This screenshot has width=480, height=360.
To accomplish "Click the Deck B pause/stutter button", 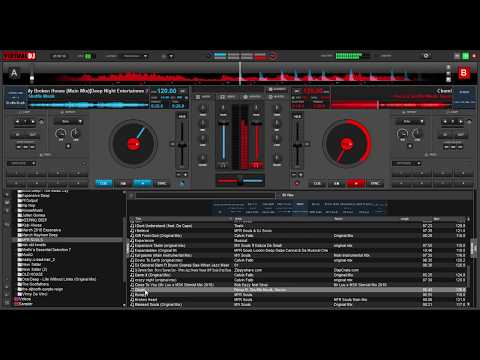I will pos(336,183).
